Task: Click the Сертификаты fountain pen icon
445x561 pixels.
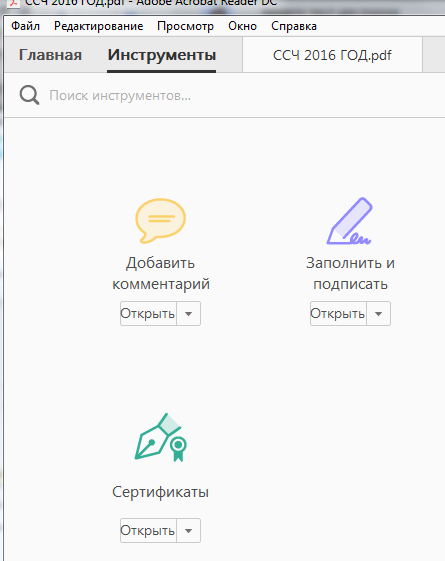Action: tap(161, 437)
